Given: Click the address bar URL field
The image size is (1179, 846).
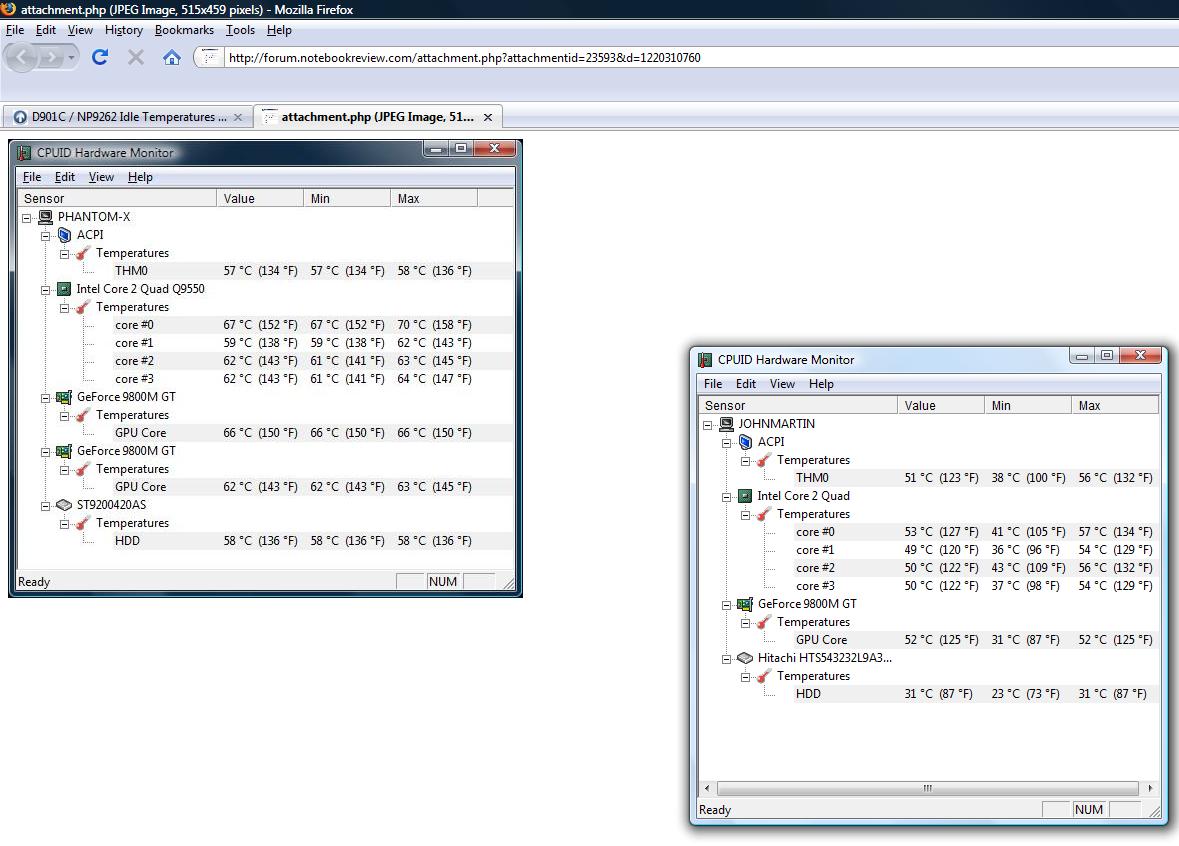Looking at the screenshot, I should pos(699,58).
